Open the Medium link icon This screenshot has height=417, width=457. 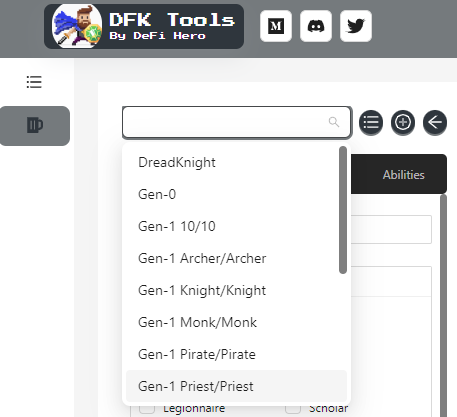(x=276, y=26)
